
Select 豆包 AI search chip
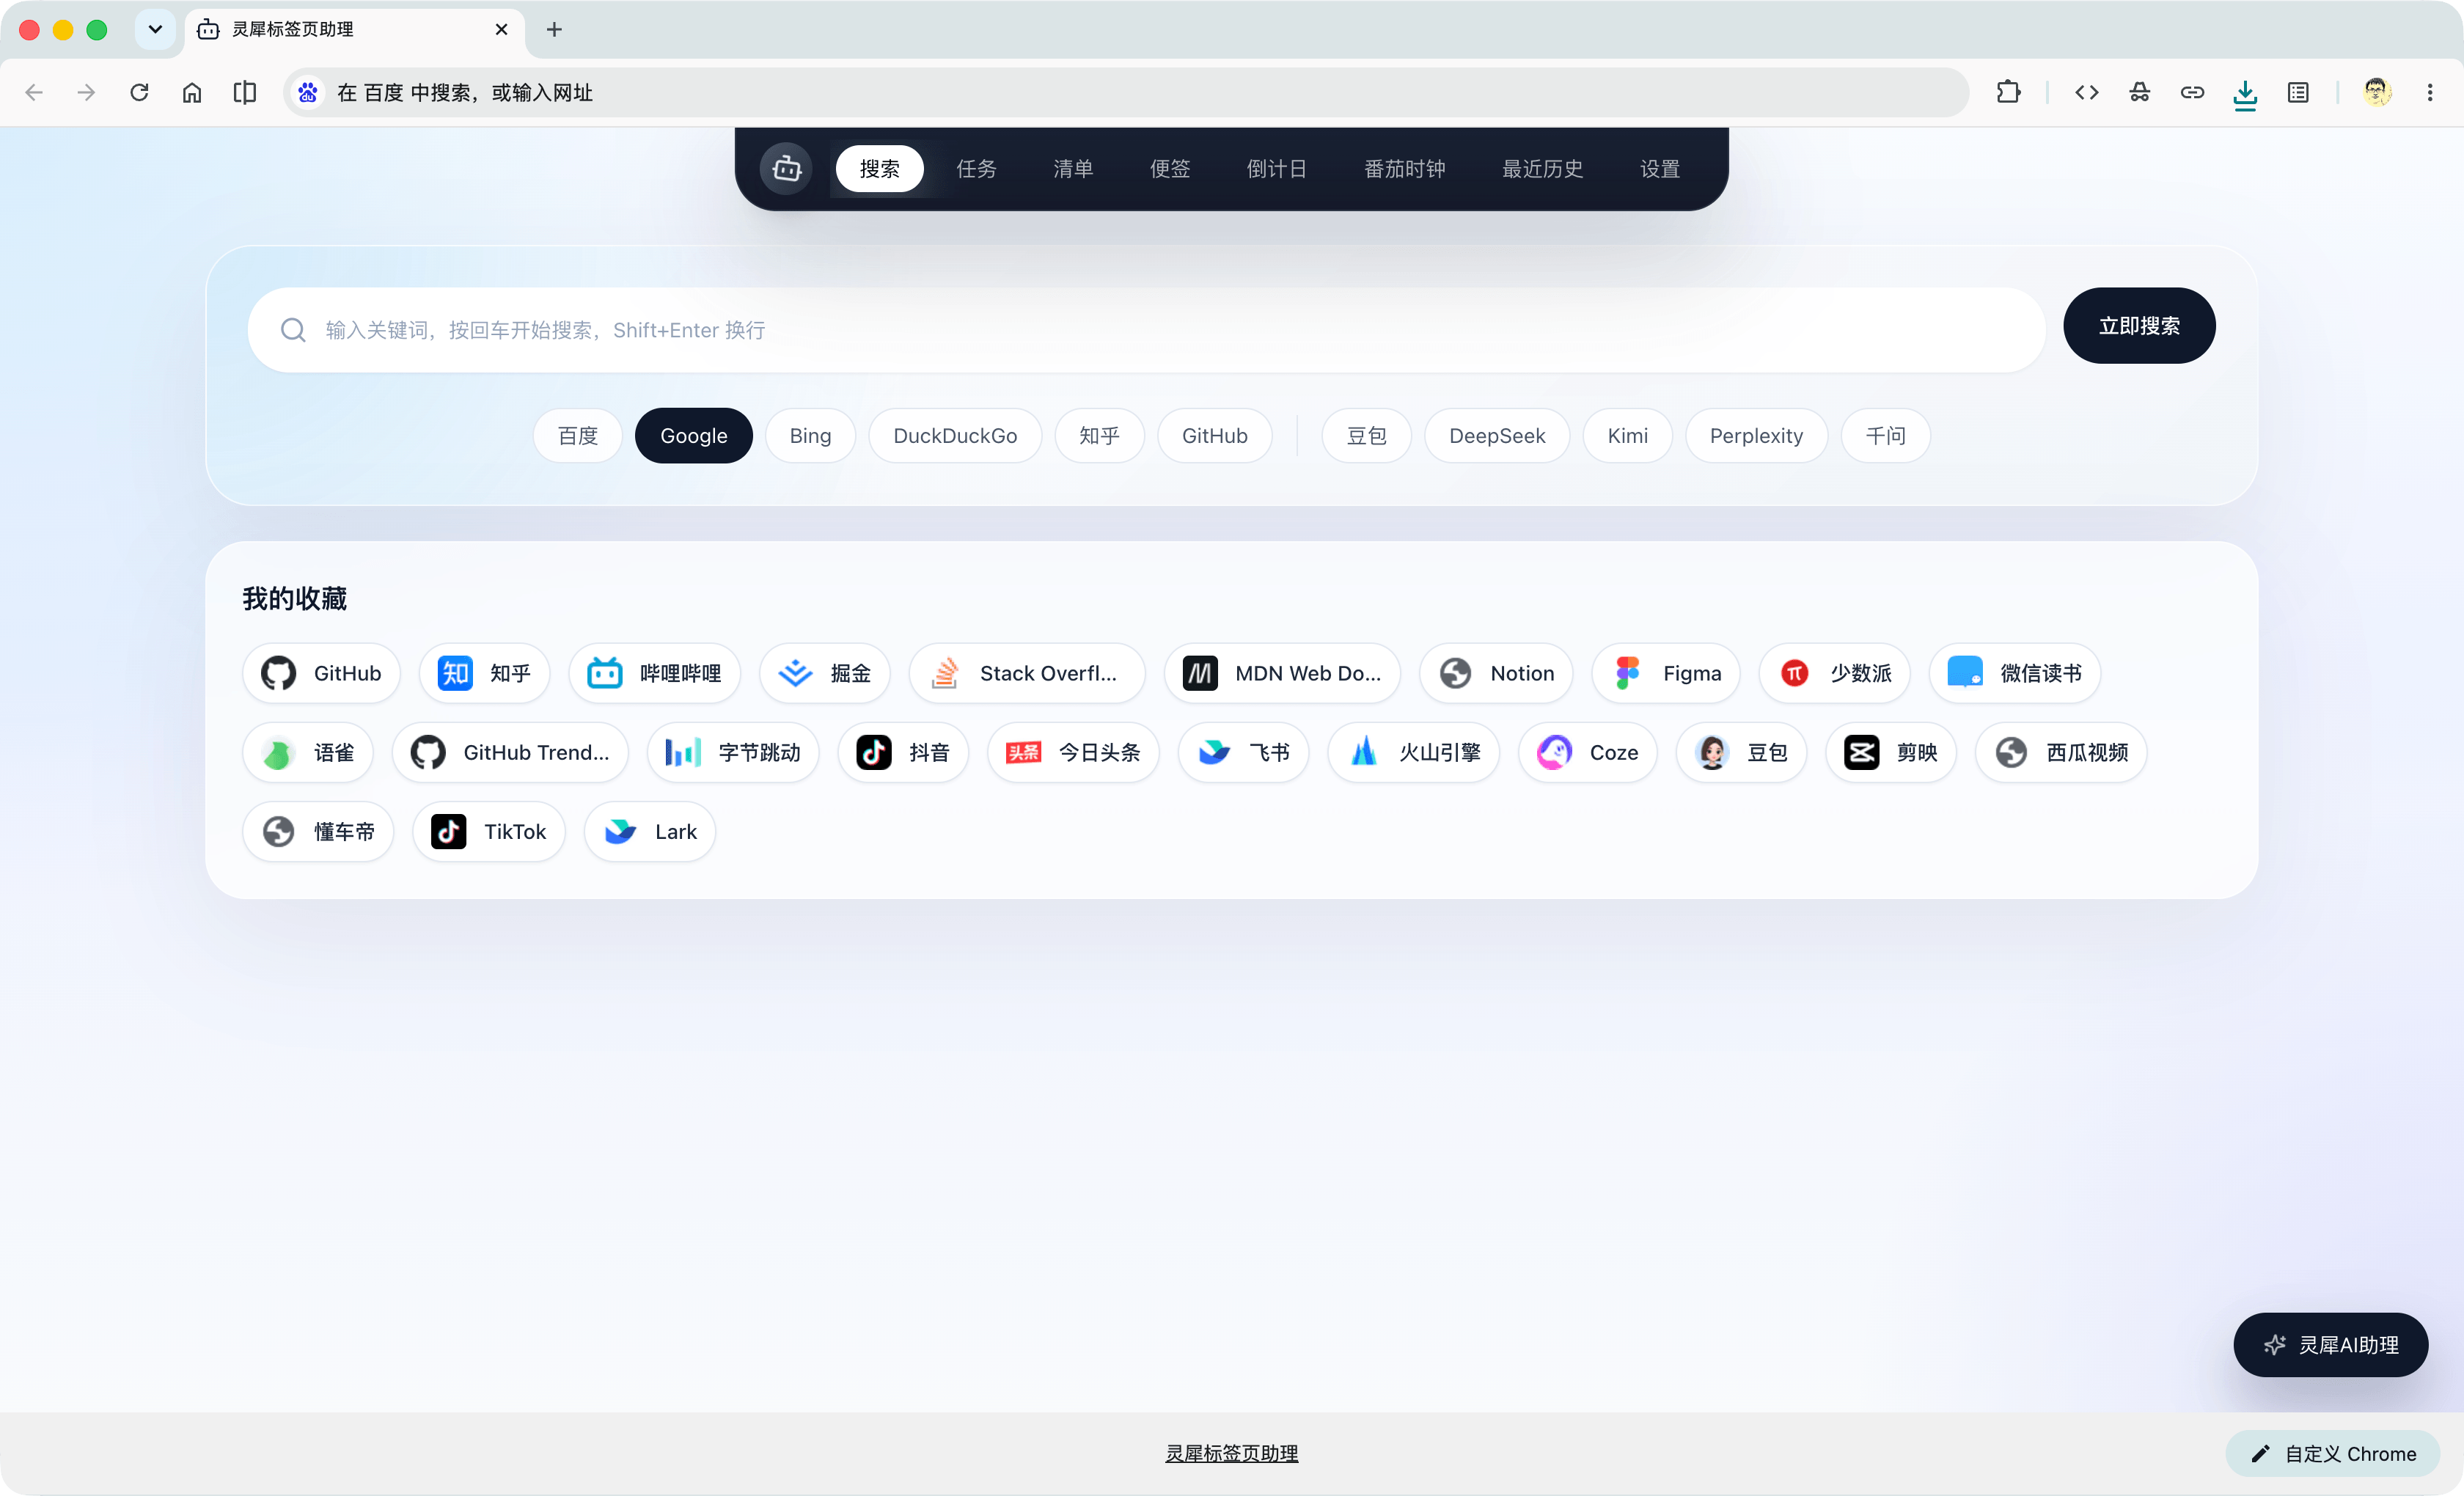click(x=1366, y=436)
